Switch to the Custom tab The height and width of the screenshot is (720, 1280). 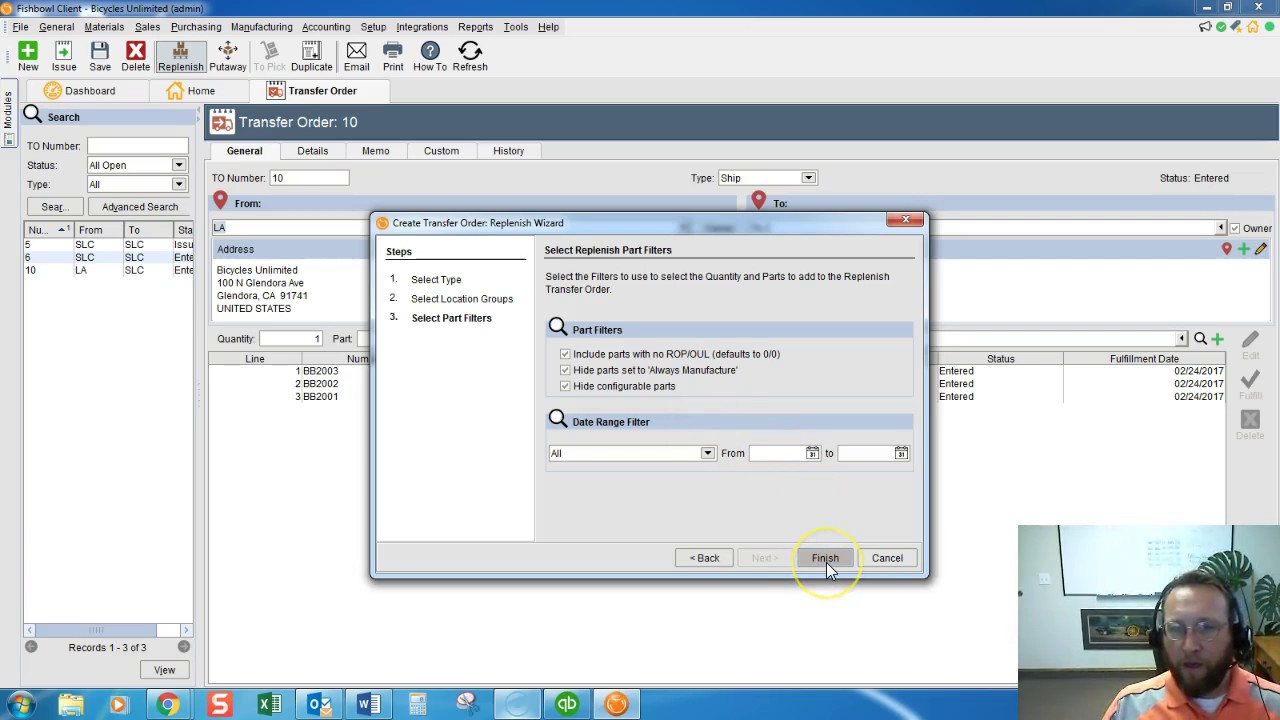pyautogui.click(x=441, y=151)
